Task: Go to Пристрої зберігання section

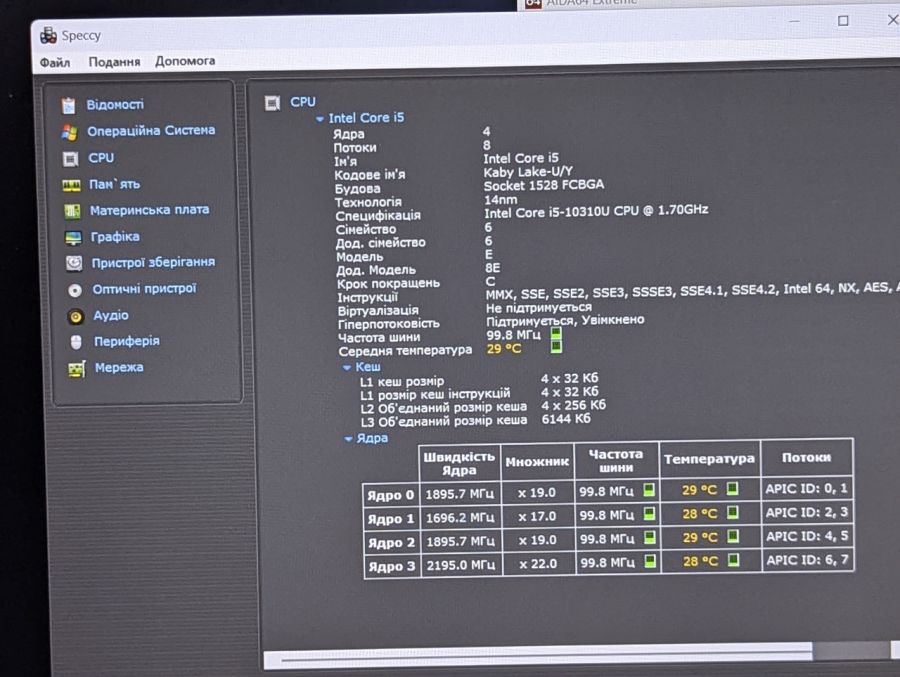Action: point(153,262)
